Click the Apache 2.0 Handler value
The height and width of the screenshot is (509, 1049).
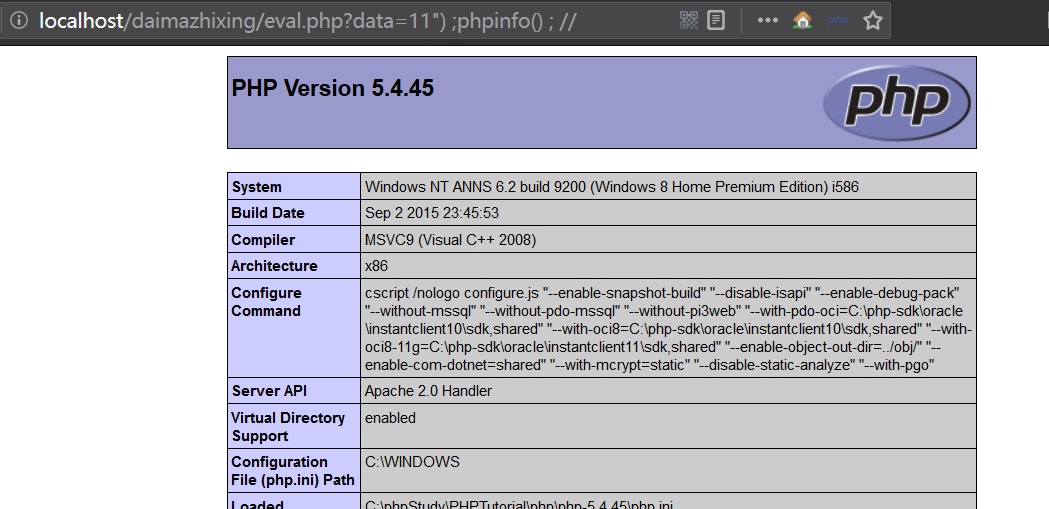(x=428, y=391)
